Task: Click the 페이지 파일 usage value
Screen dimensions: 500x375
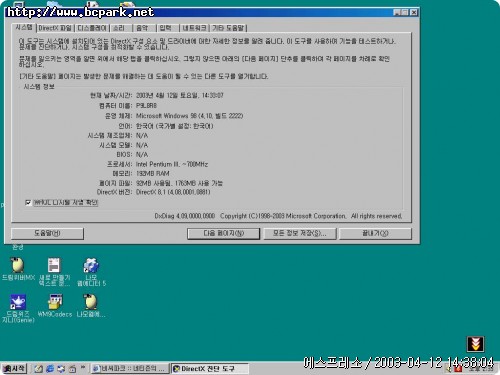Action: [x=179, y=183]
